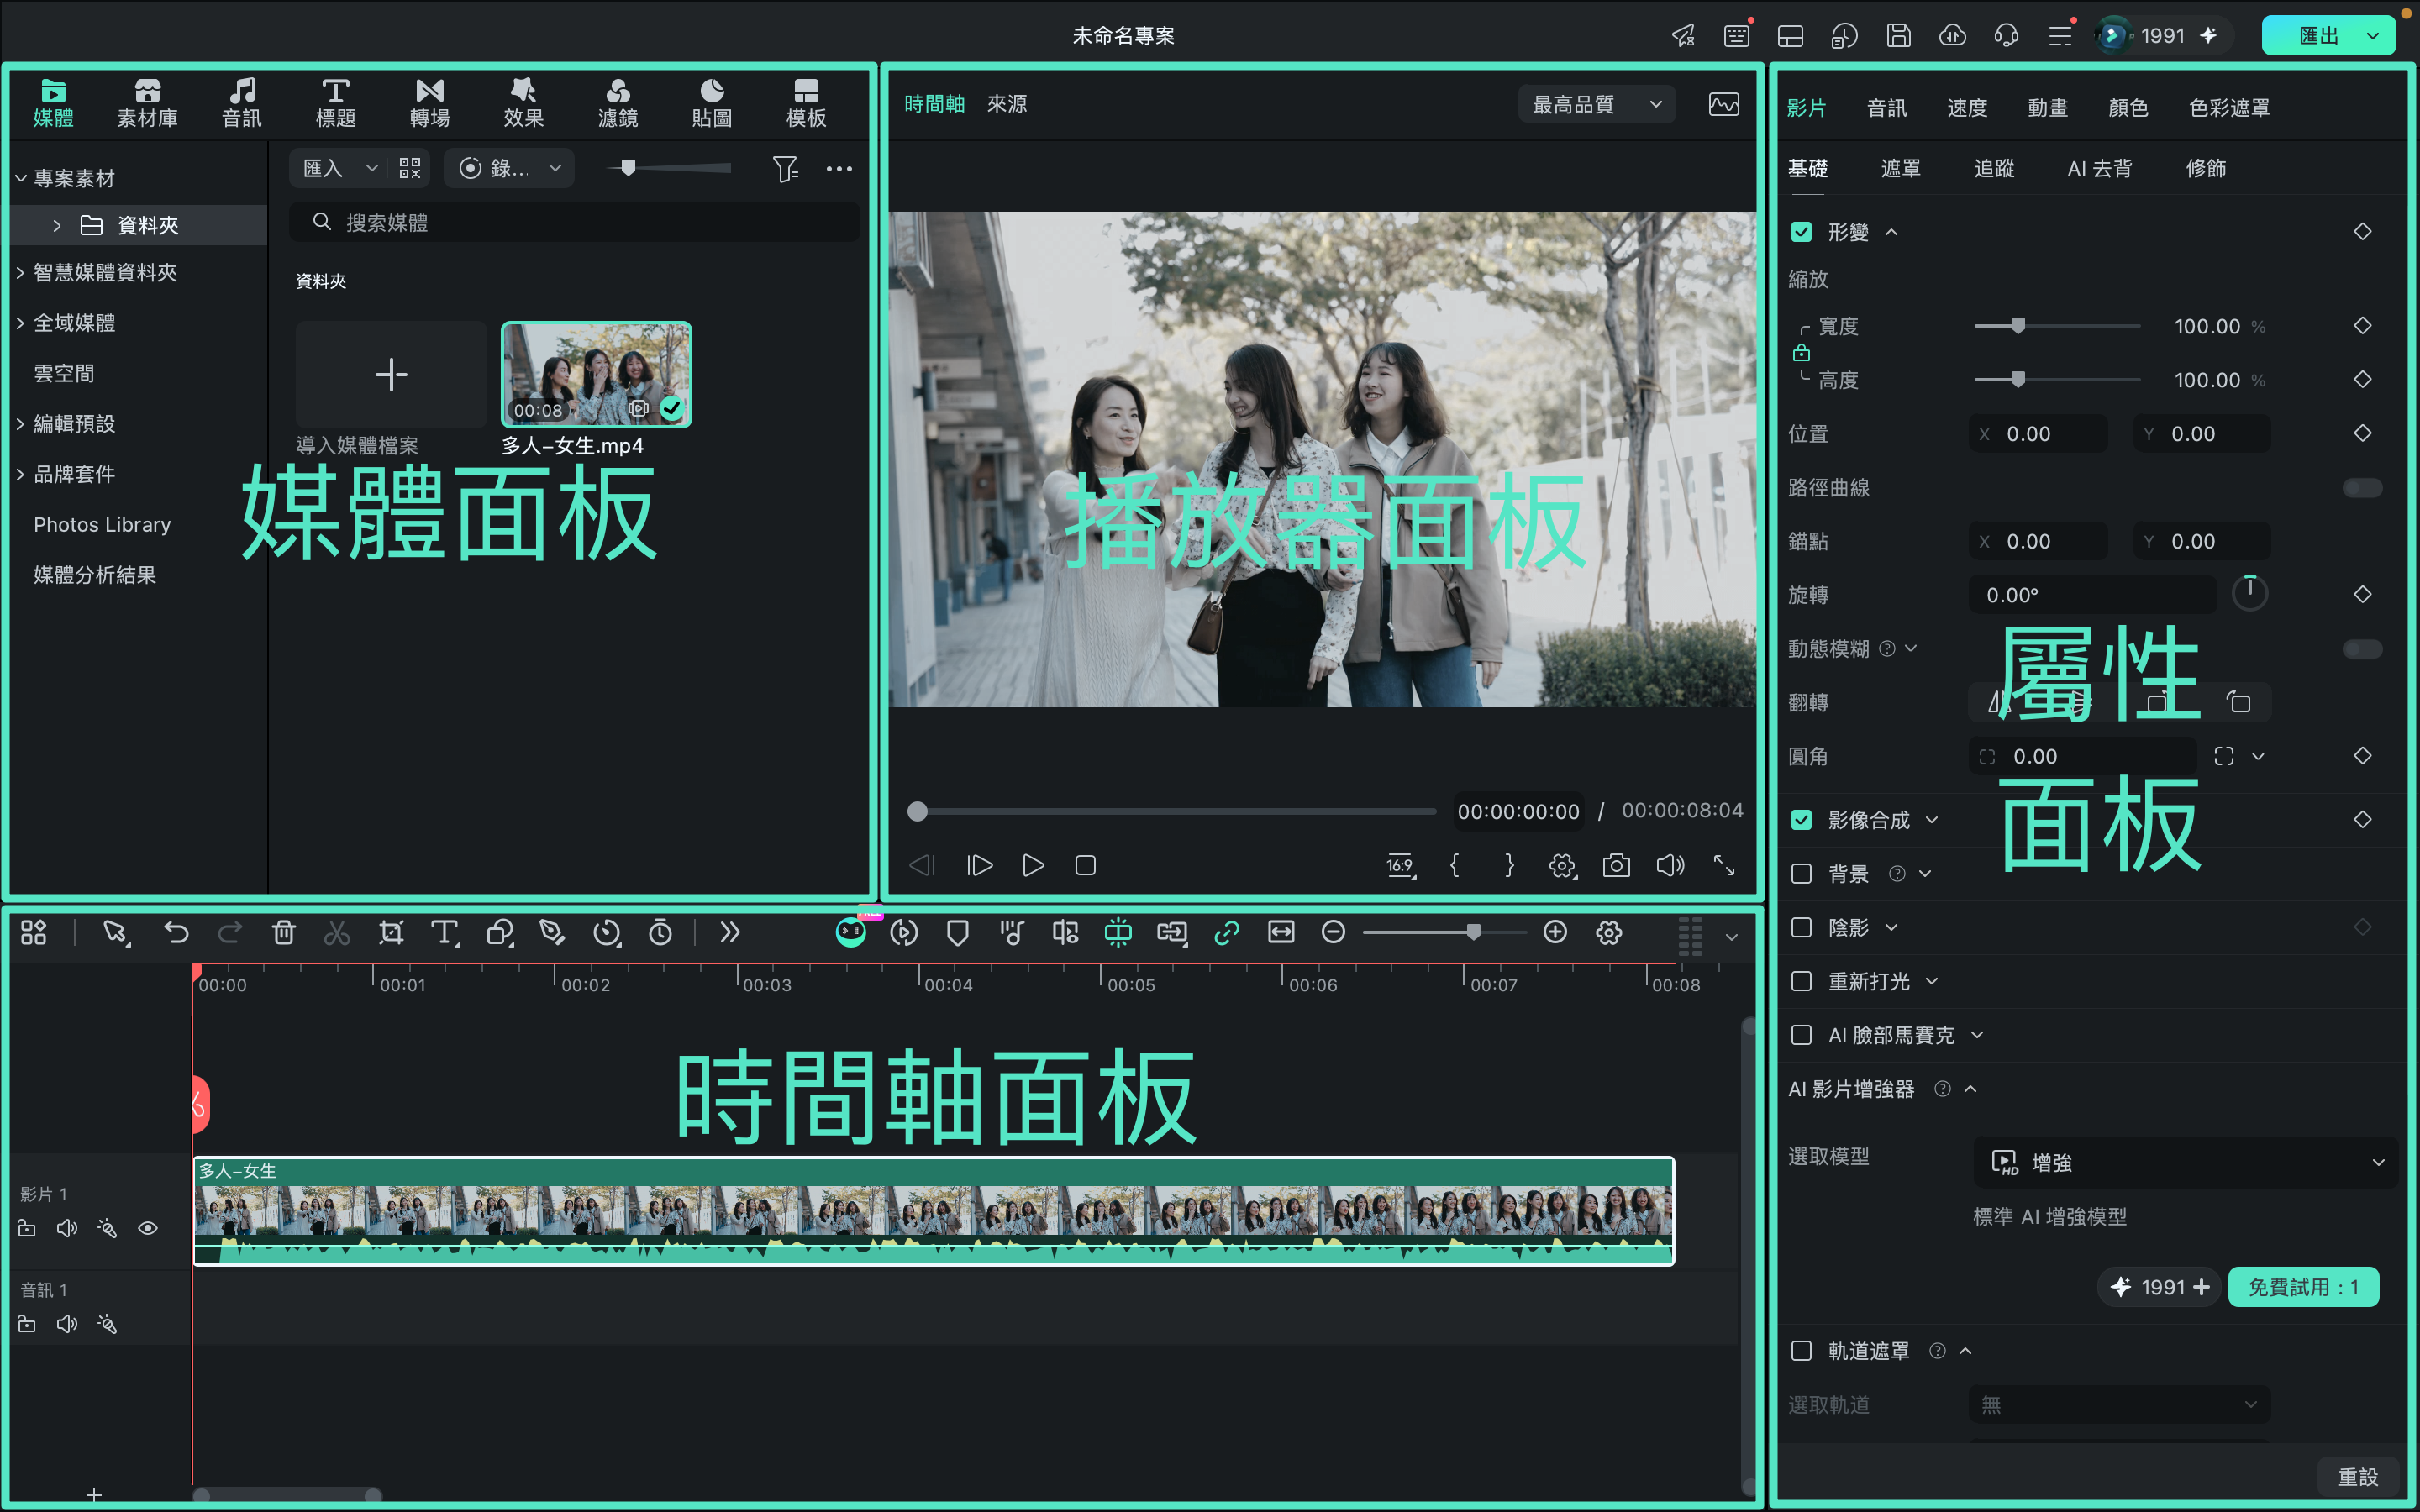Toggle the 路徑曲線 switch
This screenshot has width=2420, height=1512.
[x=2362, y=488]
